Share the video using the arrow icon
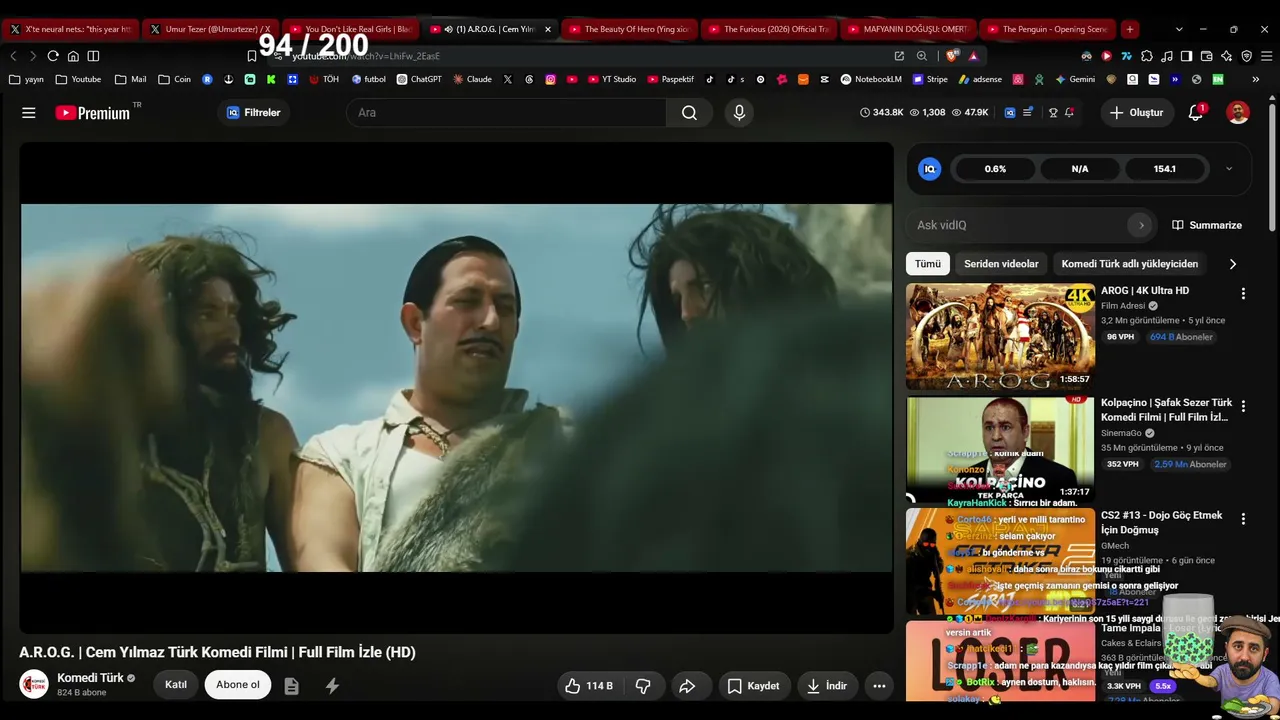1280x720 pixels. [x=687, y=686]
